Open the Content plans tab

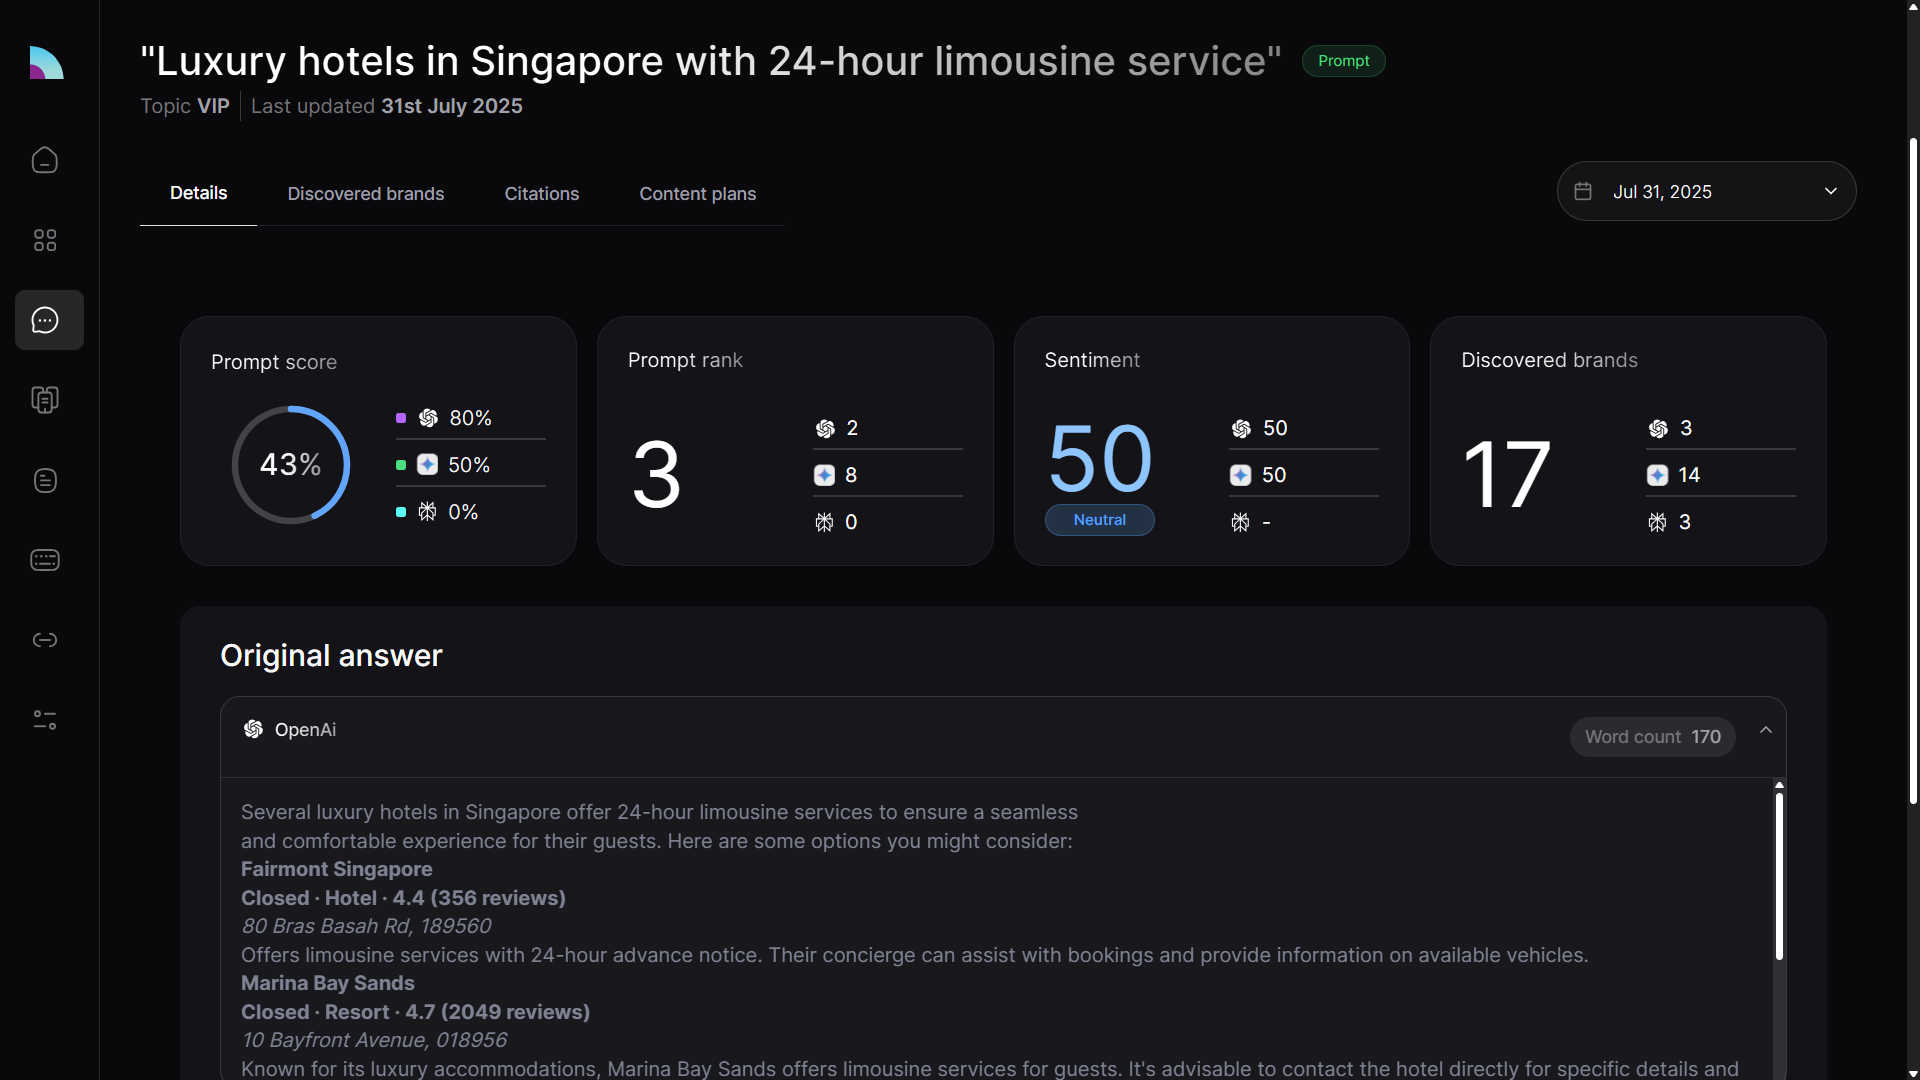point(697,194)
